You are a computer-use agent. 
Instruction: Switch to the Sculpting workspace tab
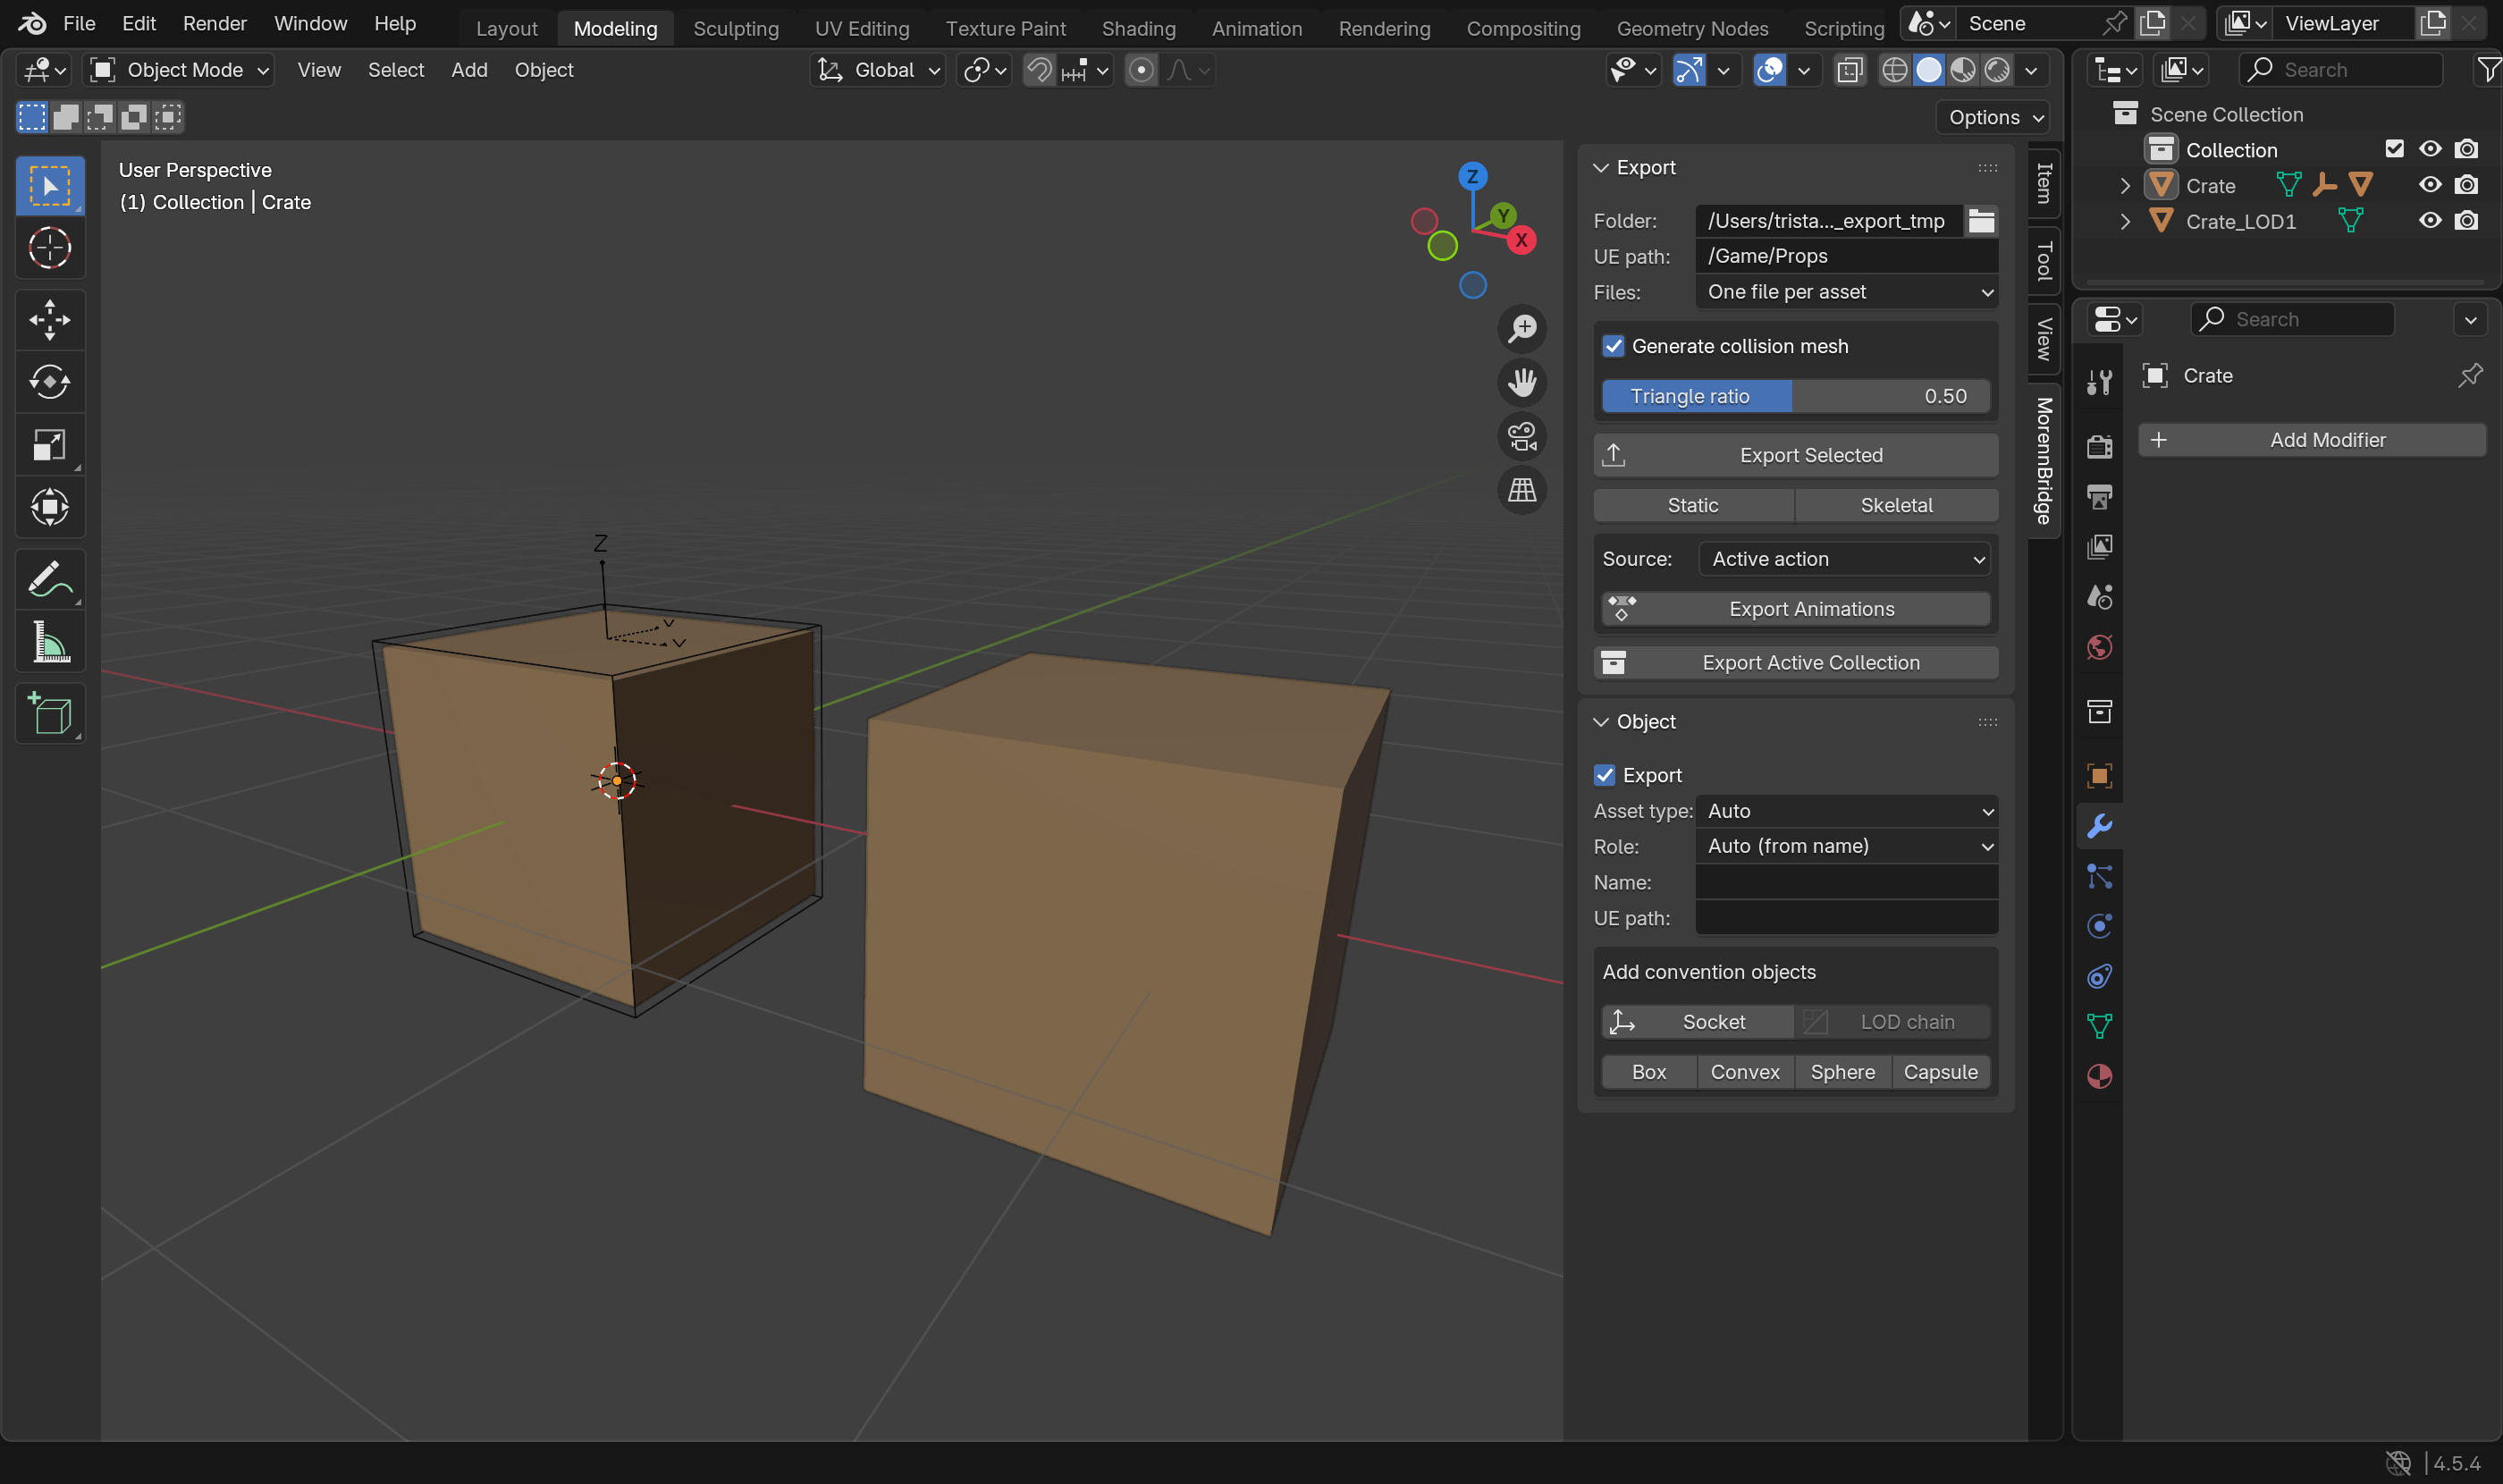tap(736, 28)
